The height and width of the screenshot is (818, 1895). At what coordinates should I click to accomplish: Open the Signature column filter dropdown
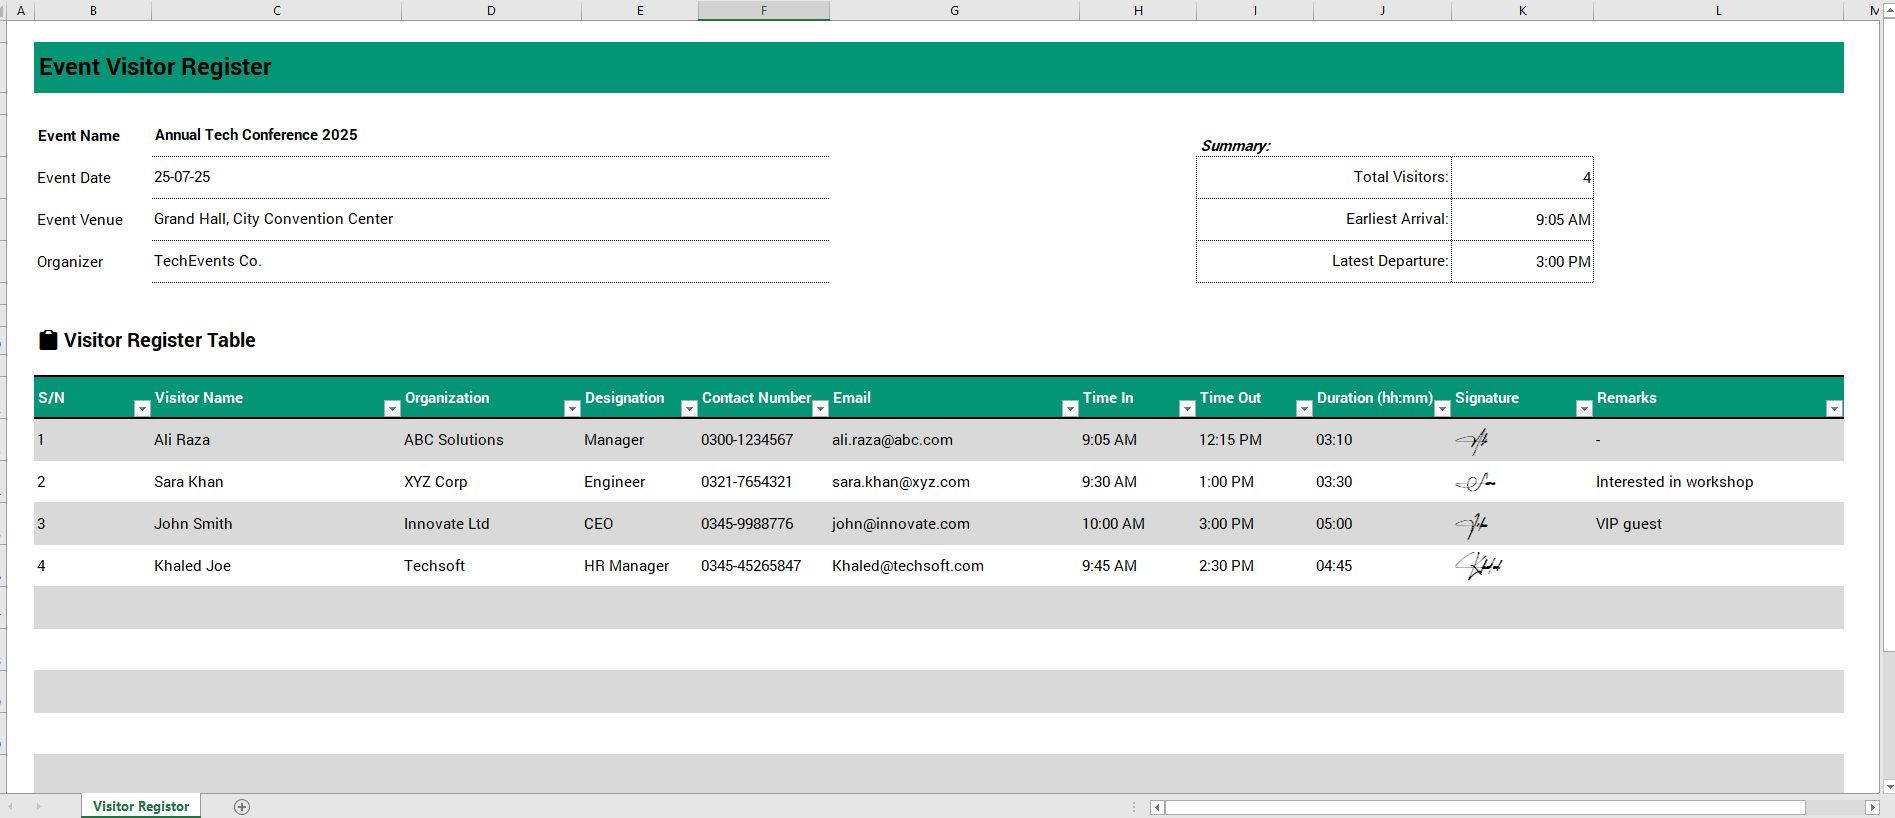point(1584,408)
